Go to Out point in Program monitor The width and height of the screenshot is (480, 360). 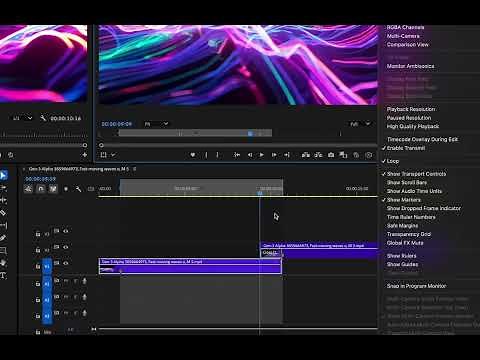click(x=287, y=155)
